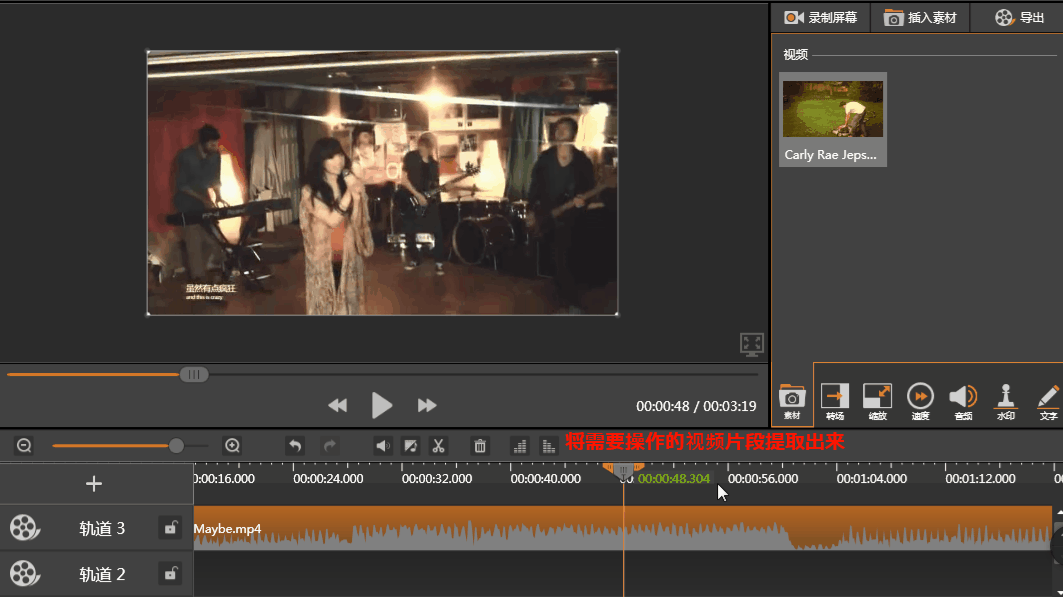Split the clip with the scissors tool
The height and width of the screenshot is (597, 1063).
[x=439, y=445]
